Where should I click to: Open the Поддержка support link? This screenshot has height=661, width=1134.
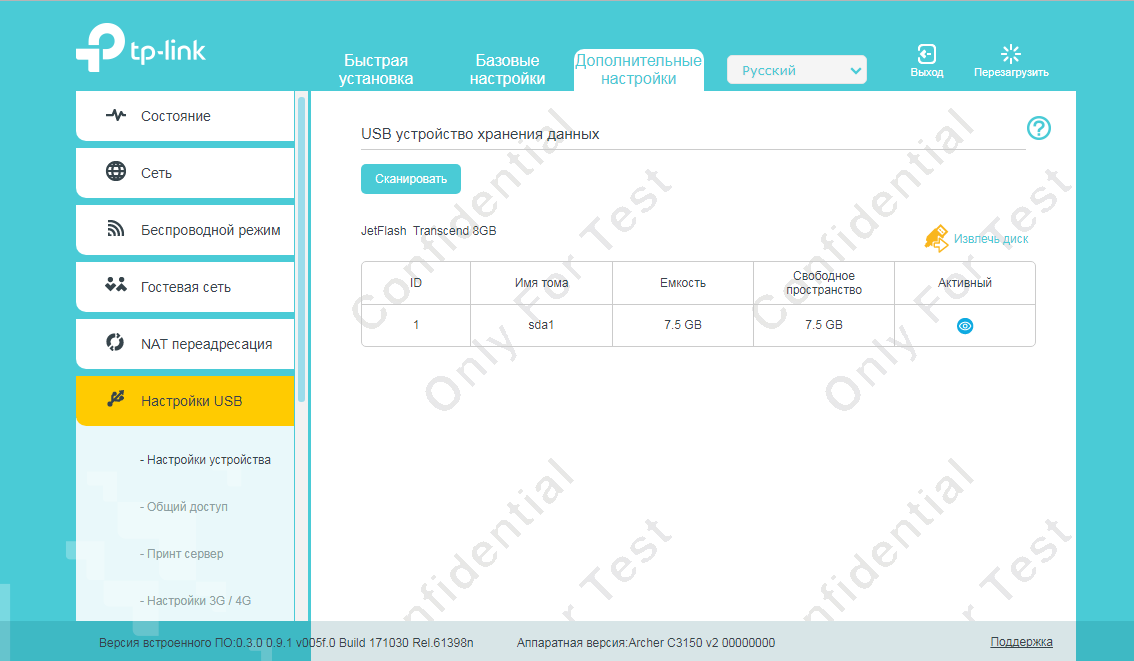click(1021, 642)
